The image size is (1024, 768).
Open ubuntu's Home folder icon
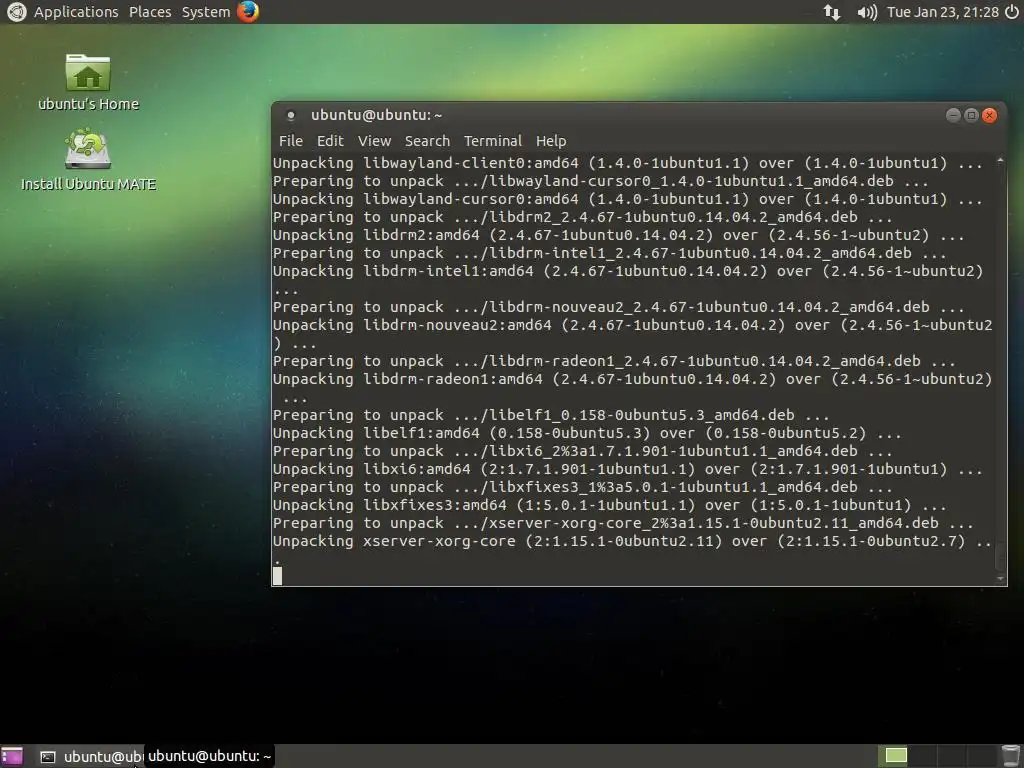88,82
